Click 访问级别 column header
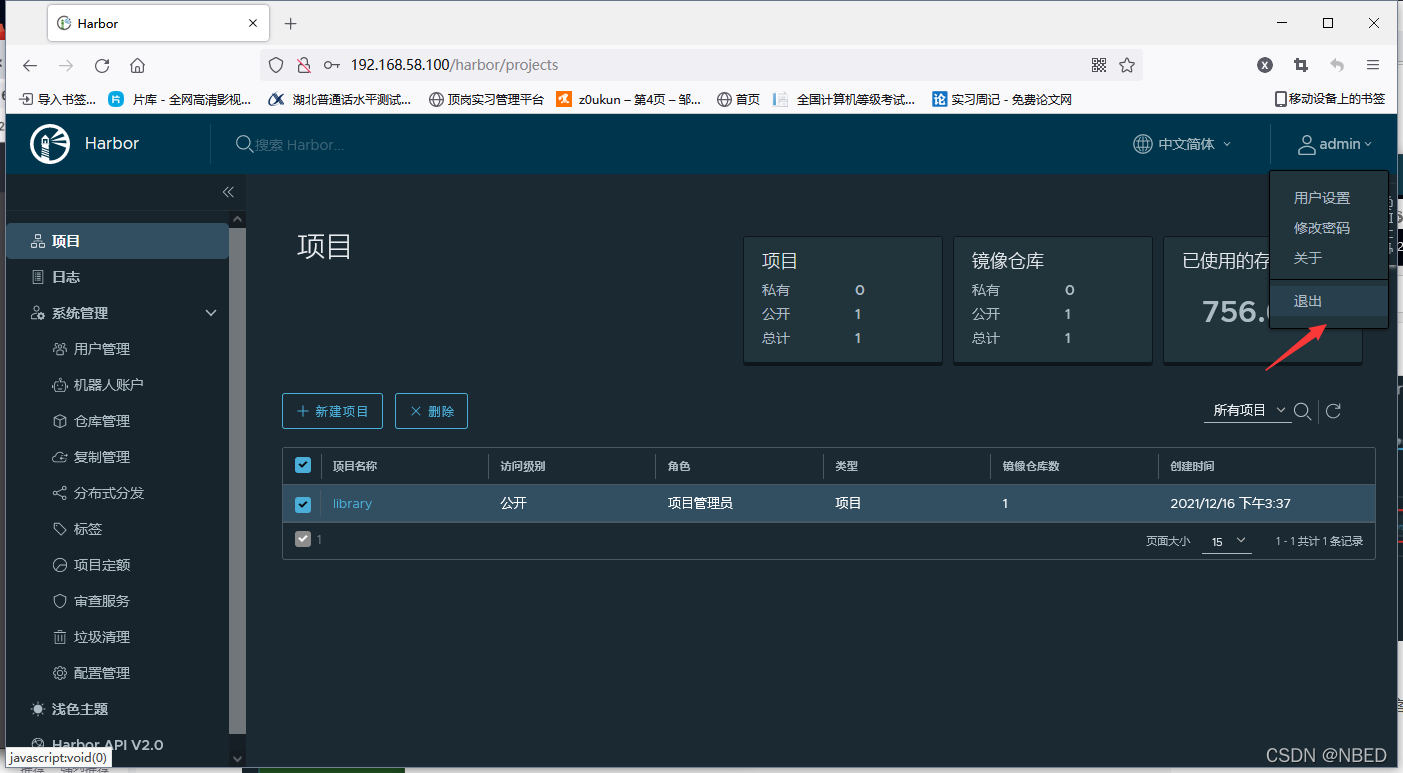 pos(522,466)
